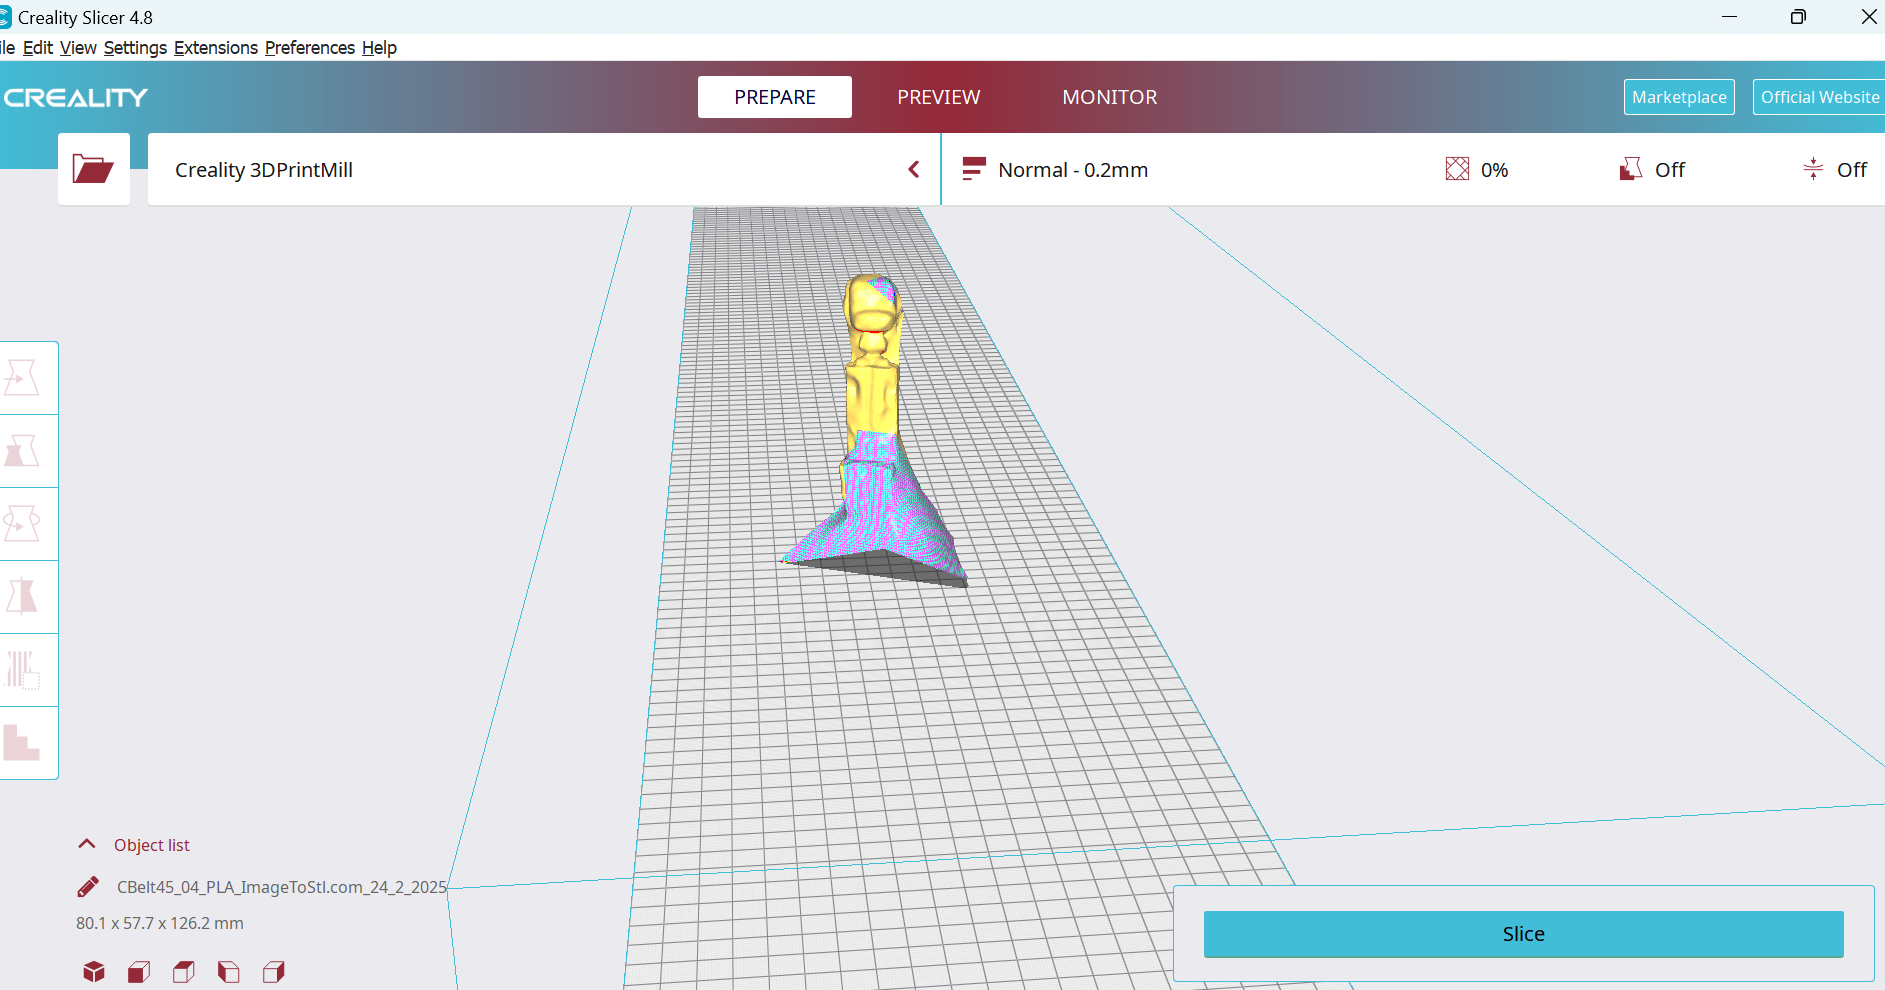
Task: Open the Marketplace button
Action: pyautogui.click(x=1679, y=97)
